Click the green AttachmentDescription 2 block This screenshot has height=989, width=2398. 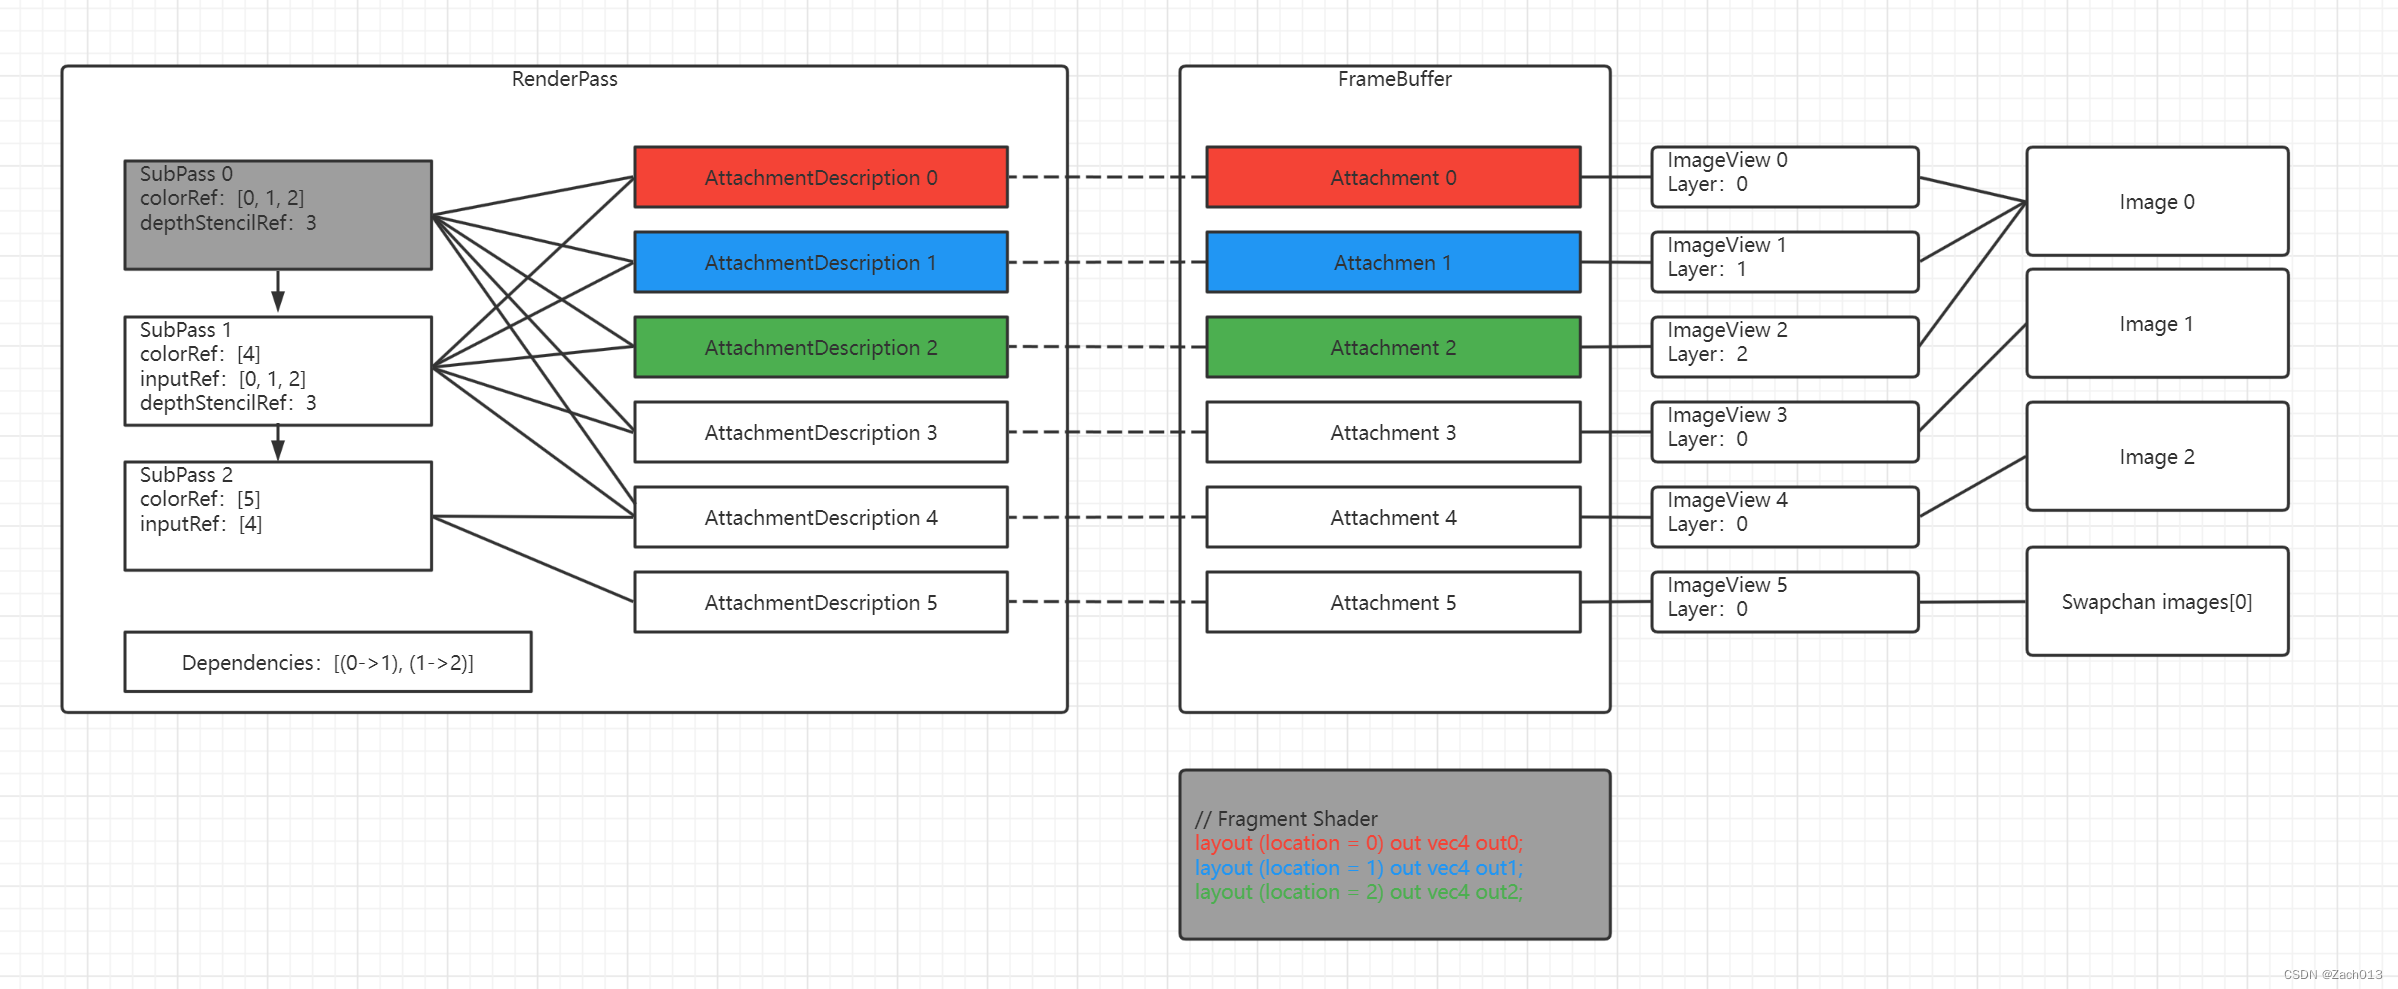[x=820, y=347]
